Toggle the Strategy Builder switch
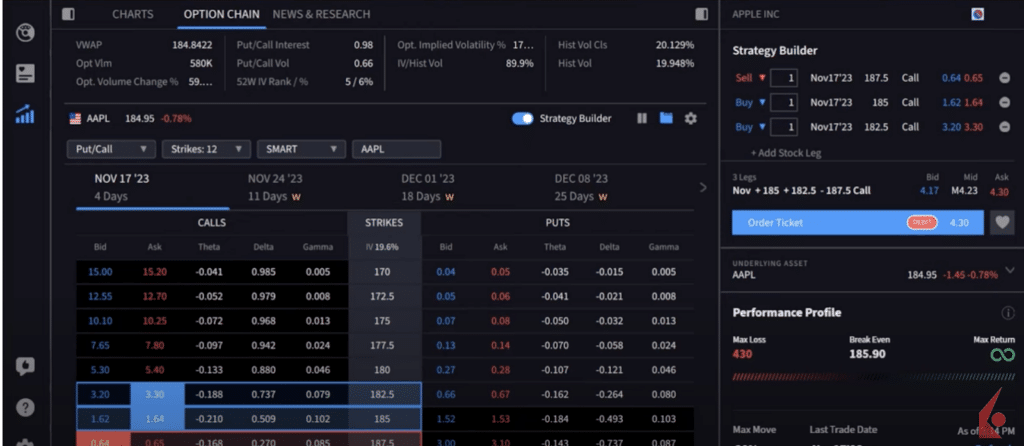Image resolution: width=1024 pixels, height=446 pixels. (x=522, y=118)
